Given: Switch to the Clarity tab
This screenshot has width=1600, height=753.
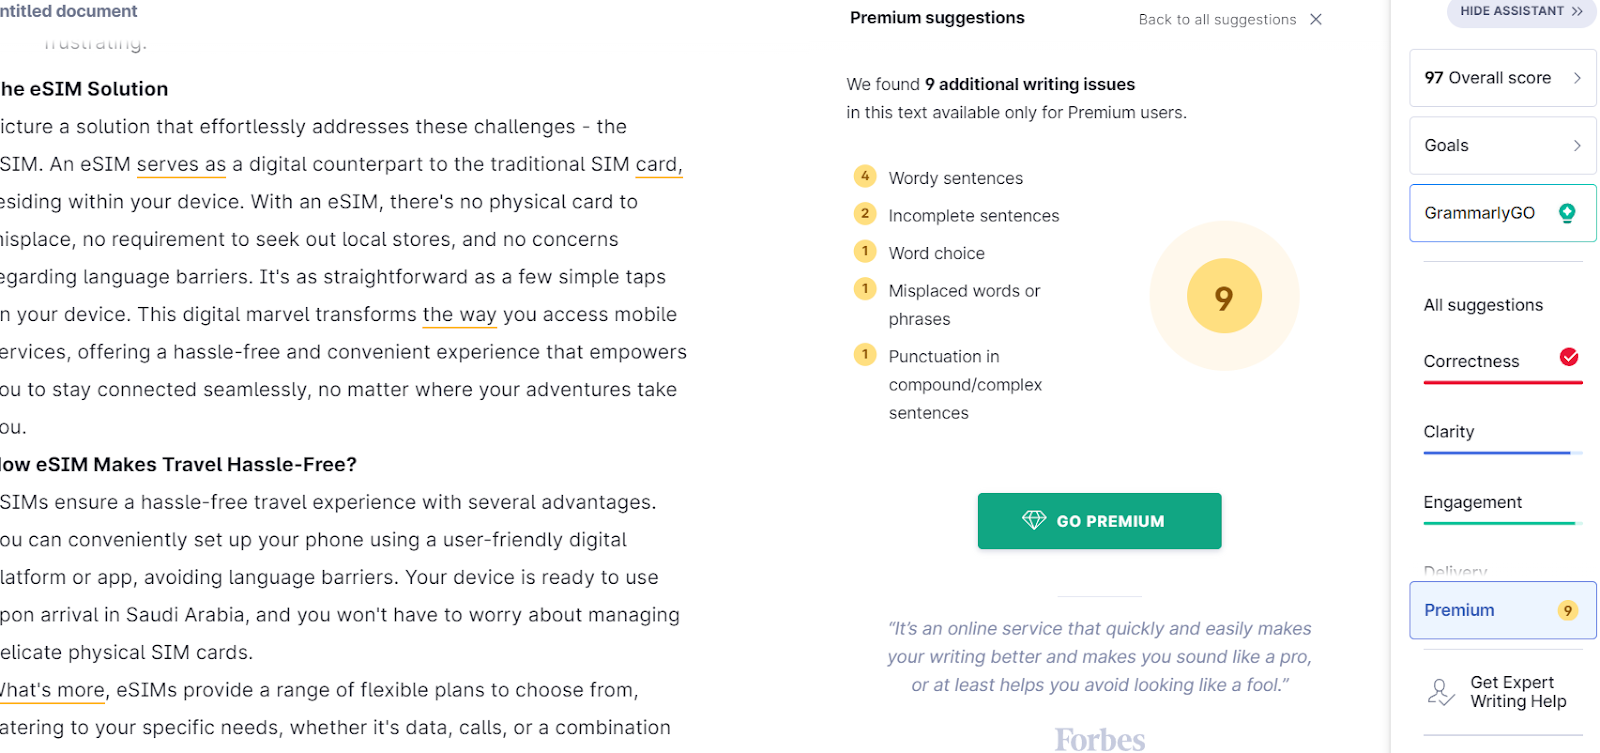Looking at the screenshot, I should (1449, 432).
